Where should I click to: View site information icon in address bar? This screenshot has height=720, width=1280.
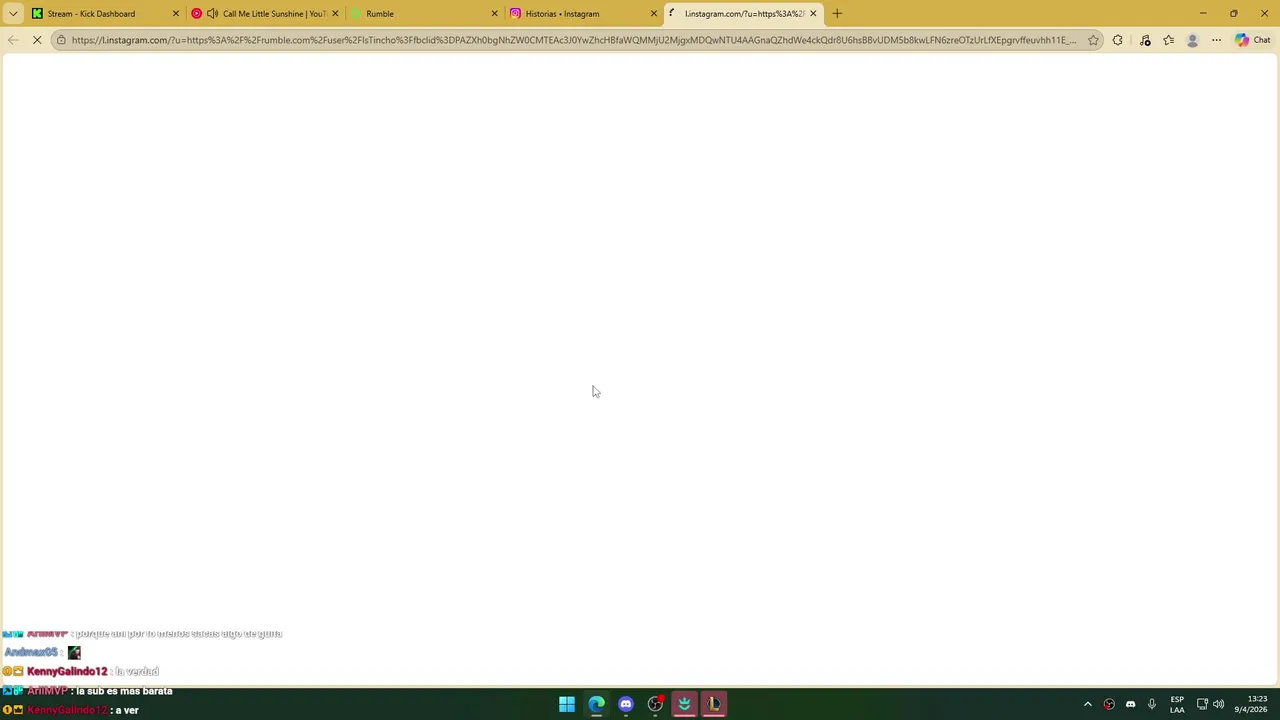61,40
